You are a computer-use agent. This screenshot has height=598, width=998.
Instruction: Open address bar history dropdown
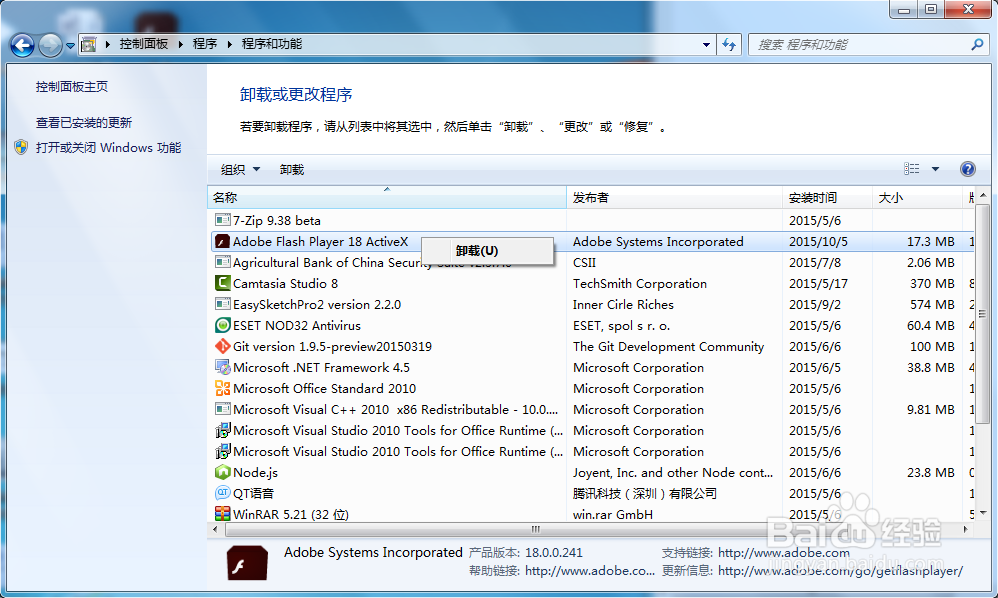[x=706, y=45]
